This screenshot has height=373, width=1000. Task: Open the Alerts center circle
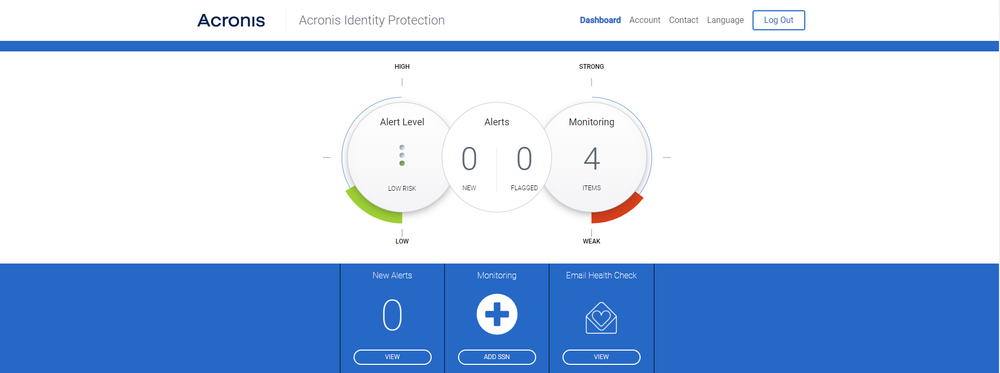coord(497,157)
